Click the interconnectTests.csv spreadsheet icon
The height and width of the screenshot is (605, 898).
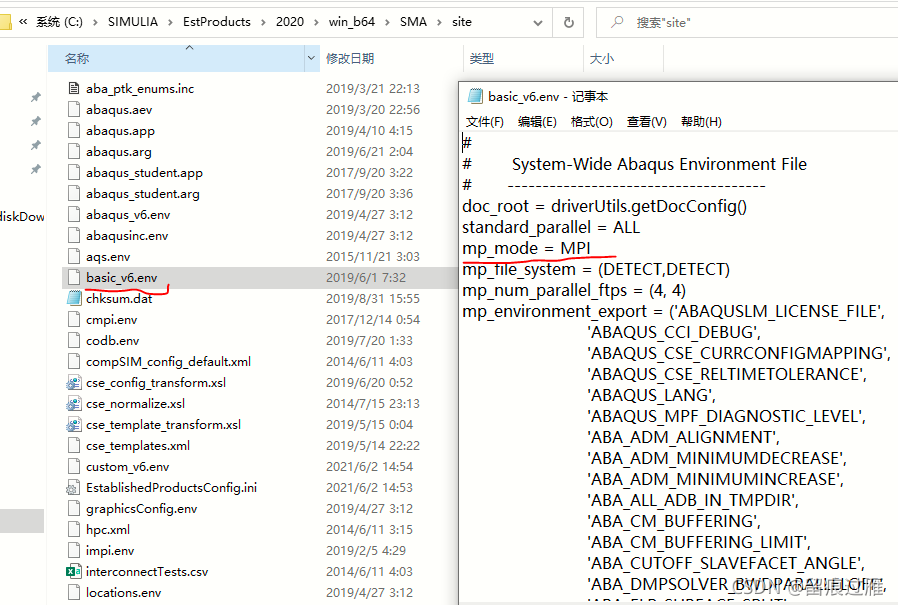click(x=74, y=571)
